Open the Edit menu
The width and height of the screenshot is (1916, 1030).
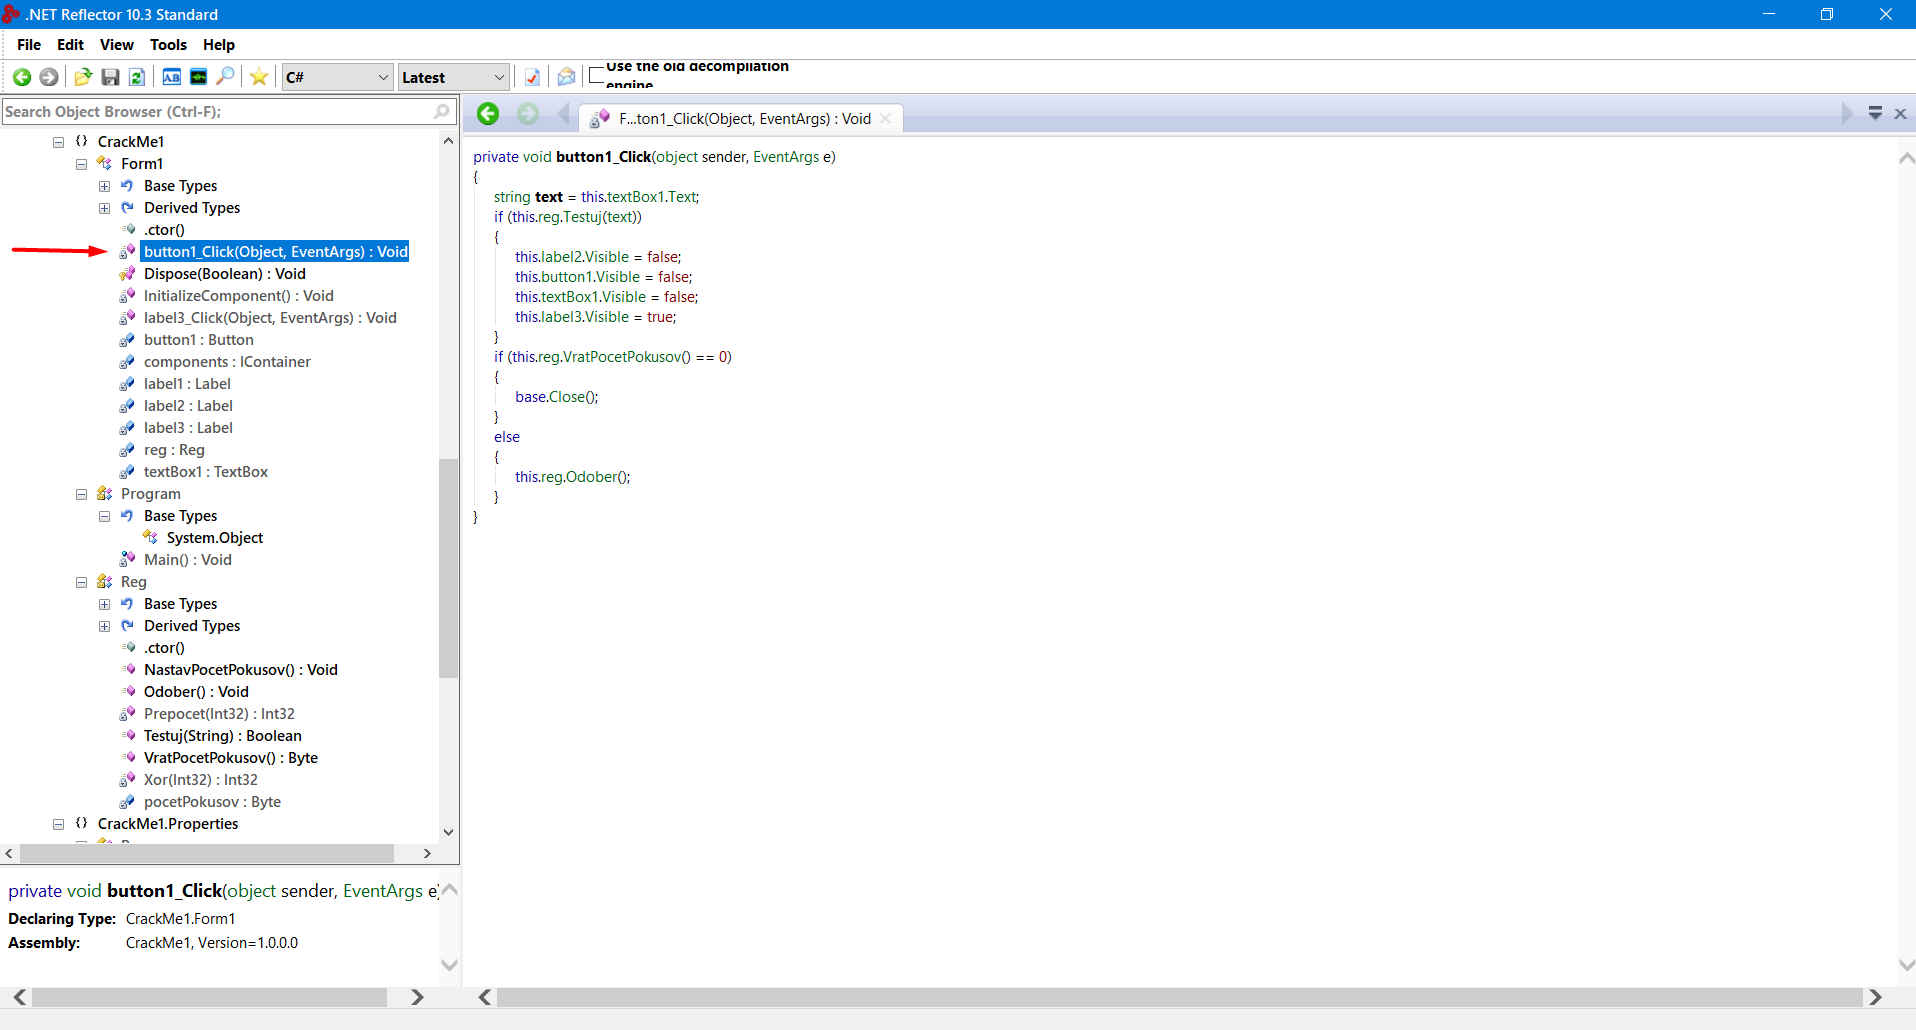[70, 45]
